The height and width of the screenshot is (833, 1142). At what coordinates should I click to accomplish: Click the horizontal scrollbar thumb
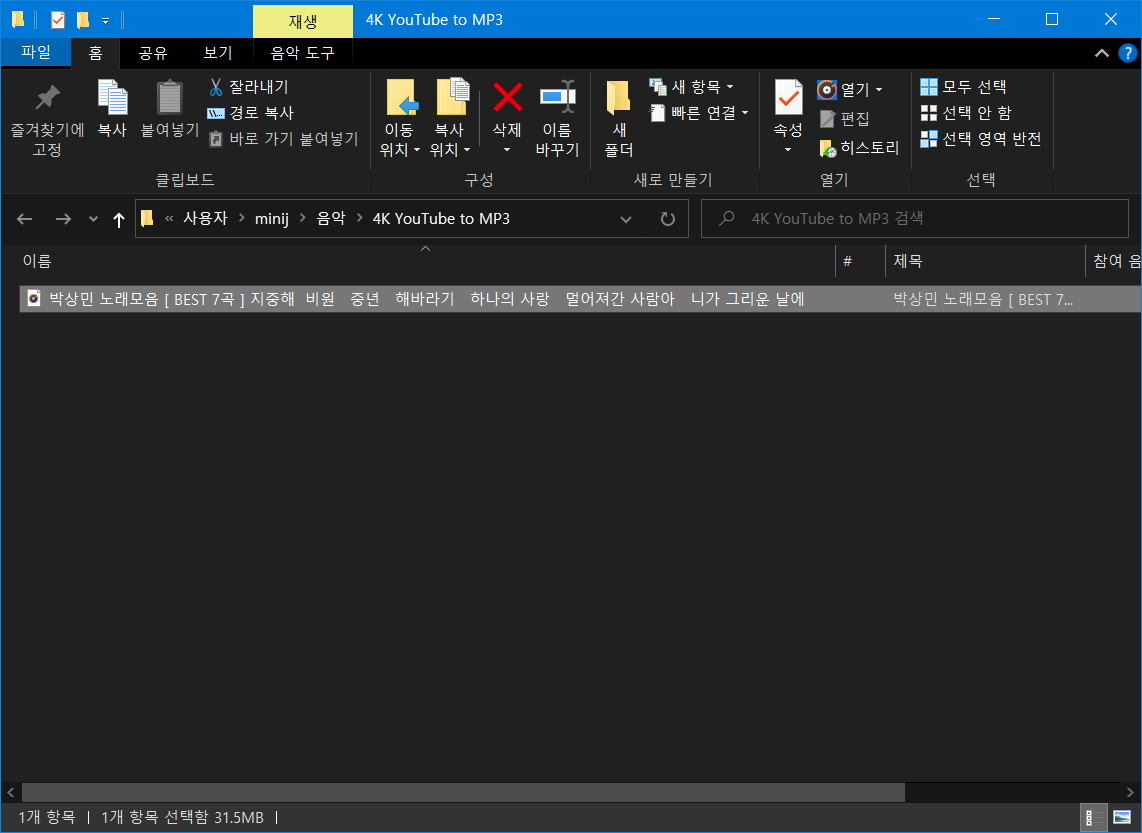(463, 792)
